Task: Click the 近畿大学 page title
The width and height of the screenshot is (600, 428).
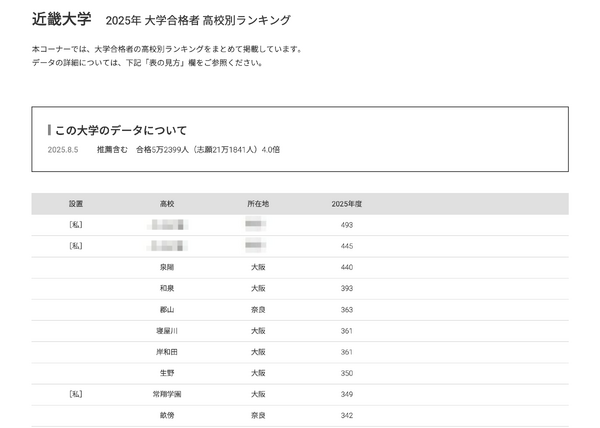Action: pyautogui.click(x=61, y=19)
